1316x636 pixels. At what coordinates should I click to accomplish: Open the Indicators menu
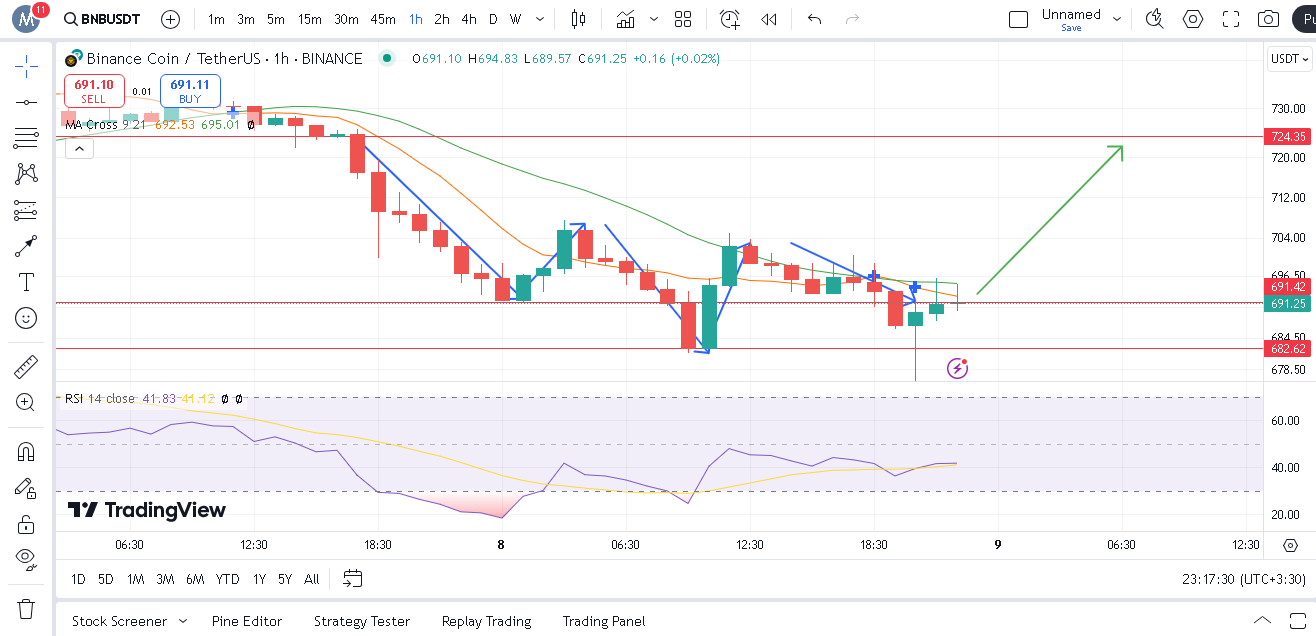click(x=626, y=19)
